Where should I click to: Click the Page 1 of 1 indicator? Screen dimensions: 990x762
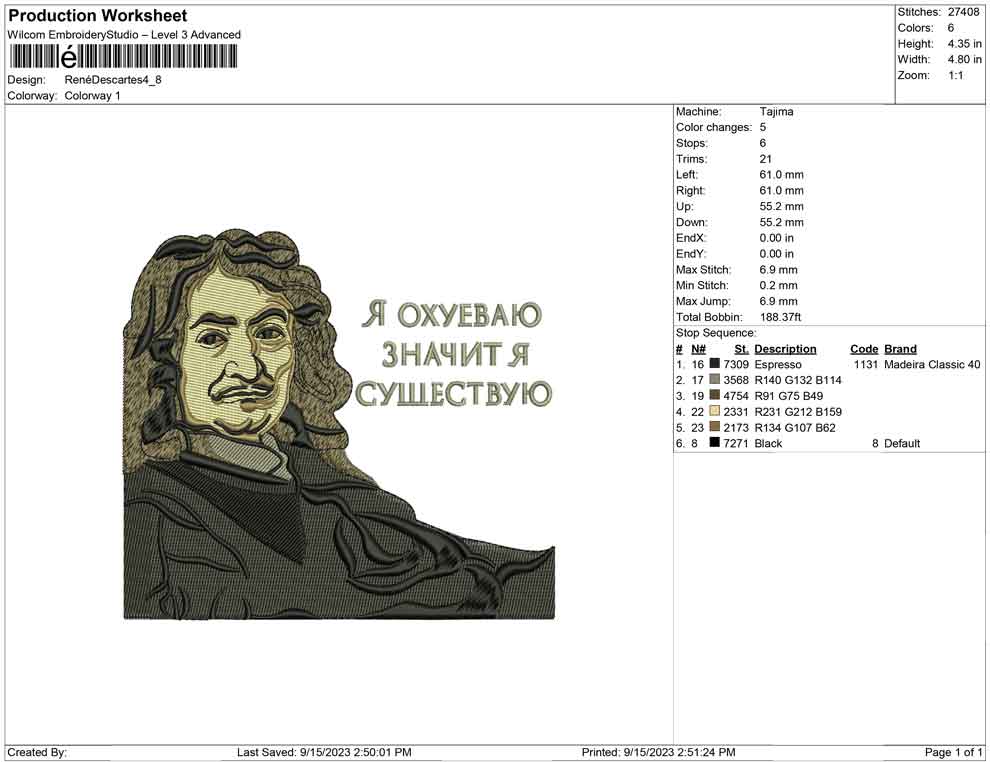[x=953, y=752]
